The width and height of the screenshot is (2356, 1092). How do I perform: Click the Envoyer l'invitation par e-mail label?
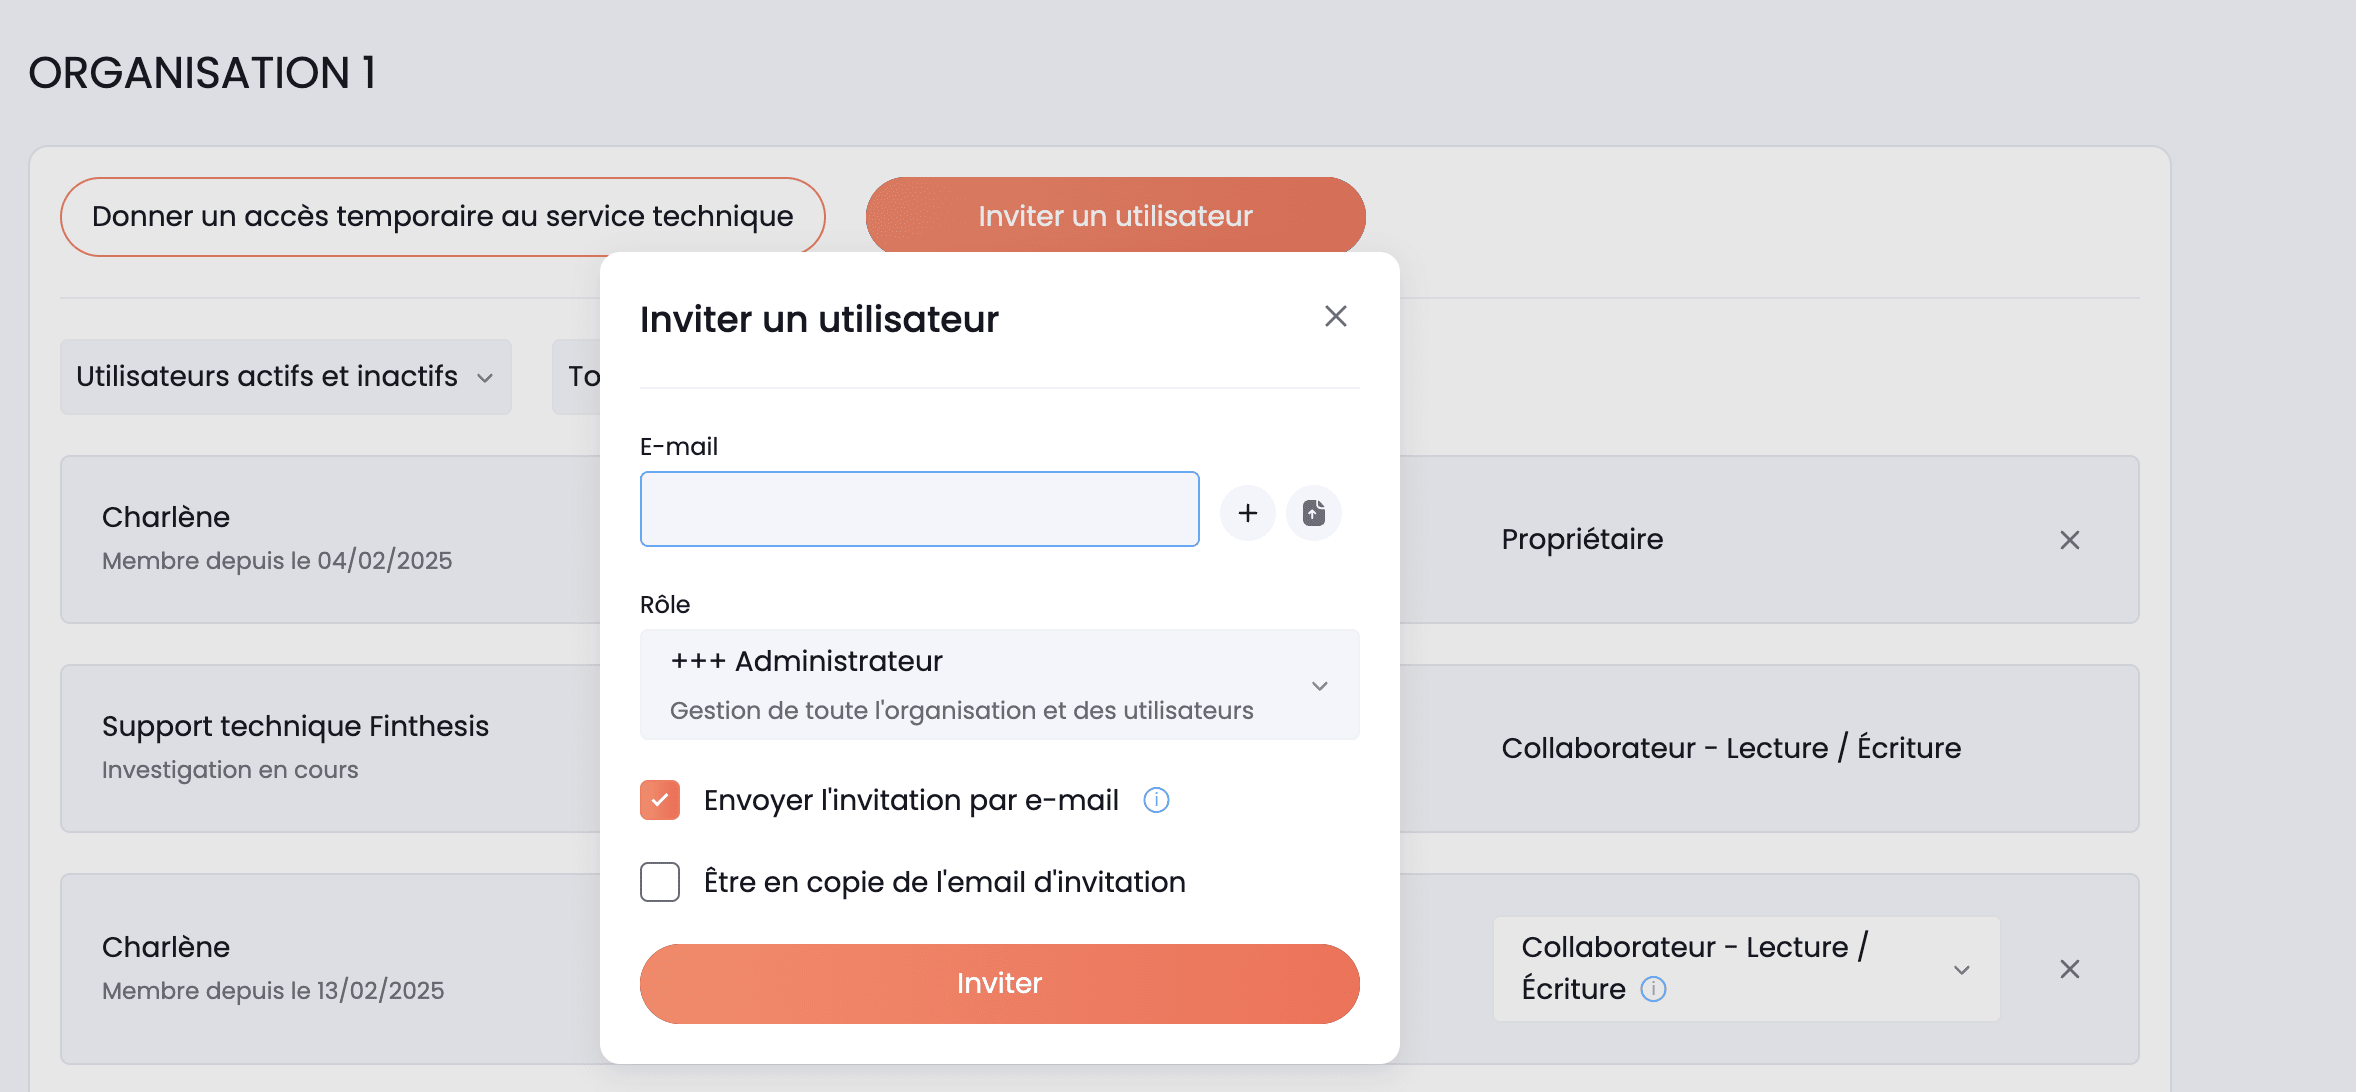(x=911, y=800)
